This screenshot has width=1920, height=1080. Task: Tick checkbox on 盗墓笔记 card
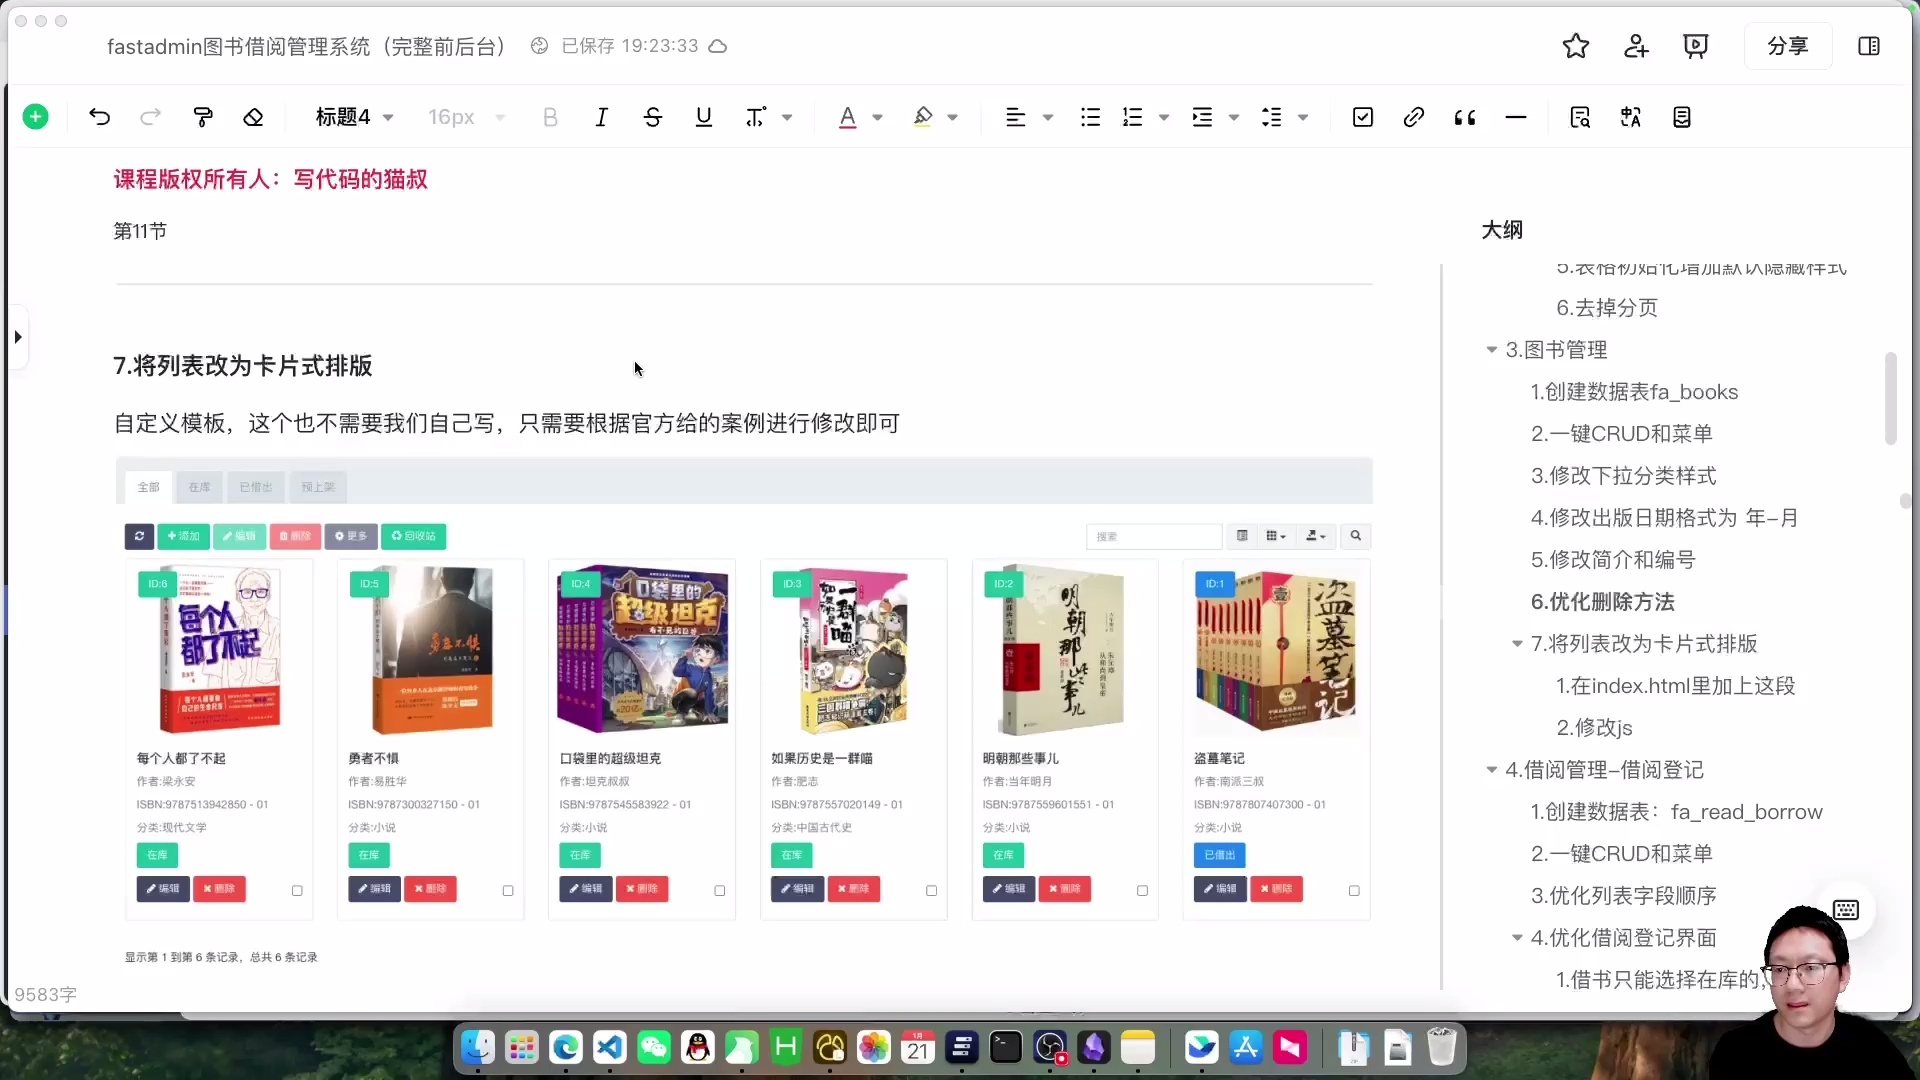[1354, 890]
